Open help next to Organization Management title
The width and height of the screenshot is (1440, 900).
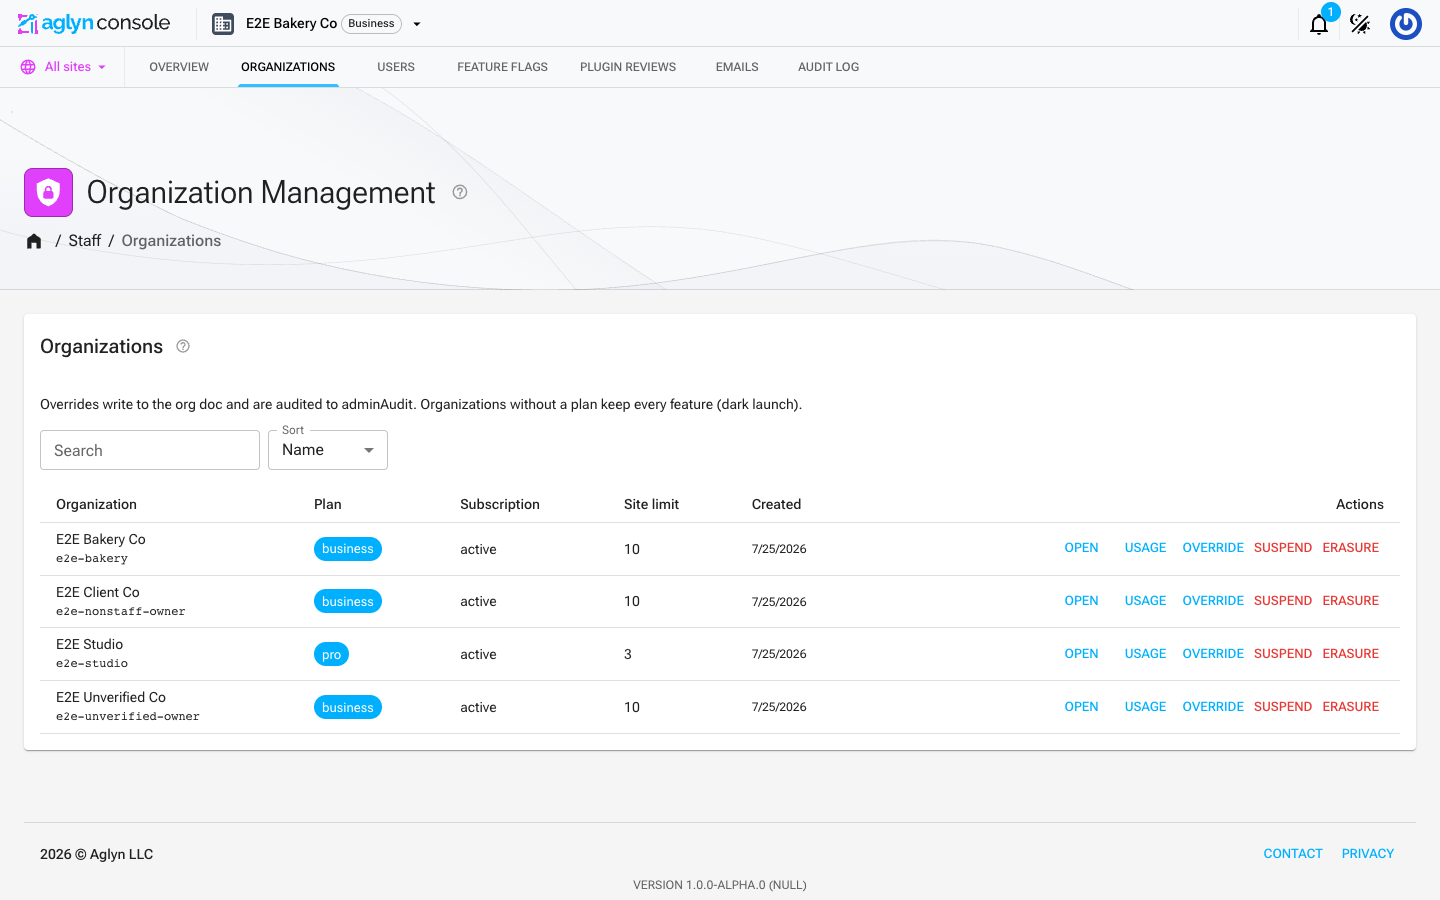pyautogui.click(x=460, y=192)
